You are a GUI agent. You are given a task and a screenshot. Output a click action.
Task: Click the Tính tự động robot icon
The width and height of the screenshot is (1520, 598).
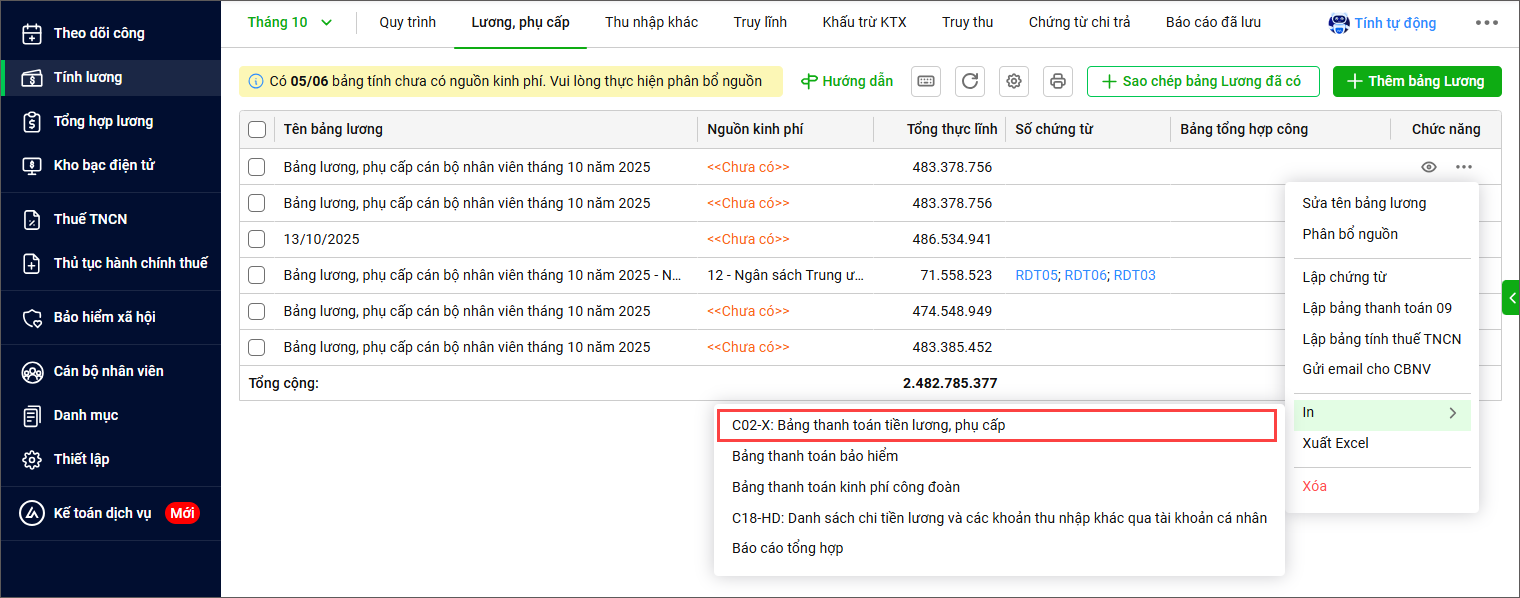[1338, 23]
